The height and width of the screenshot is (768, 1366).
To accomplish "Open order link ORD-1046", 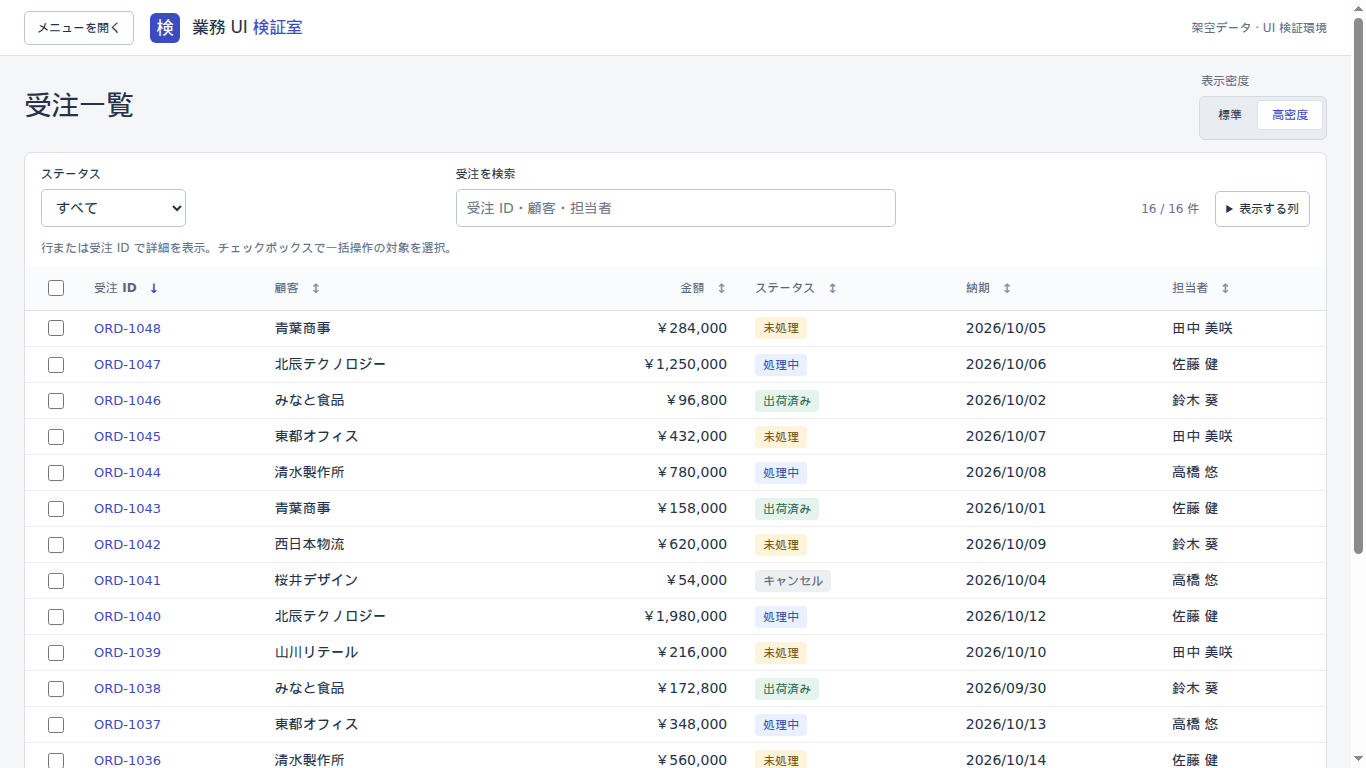I will pos(127,400).
